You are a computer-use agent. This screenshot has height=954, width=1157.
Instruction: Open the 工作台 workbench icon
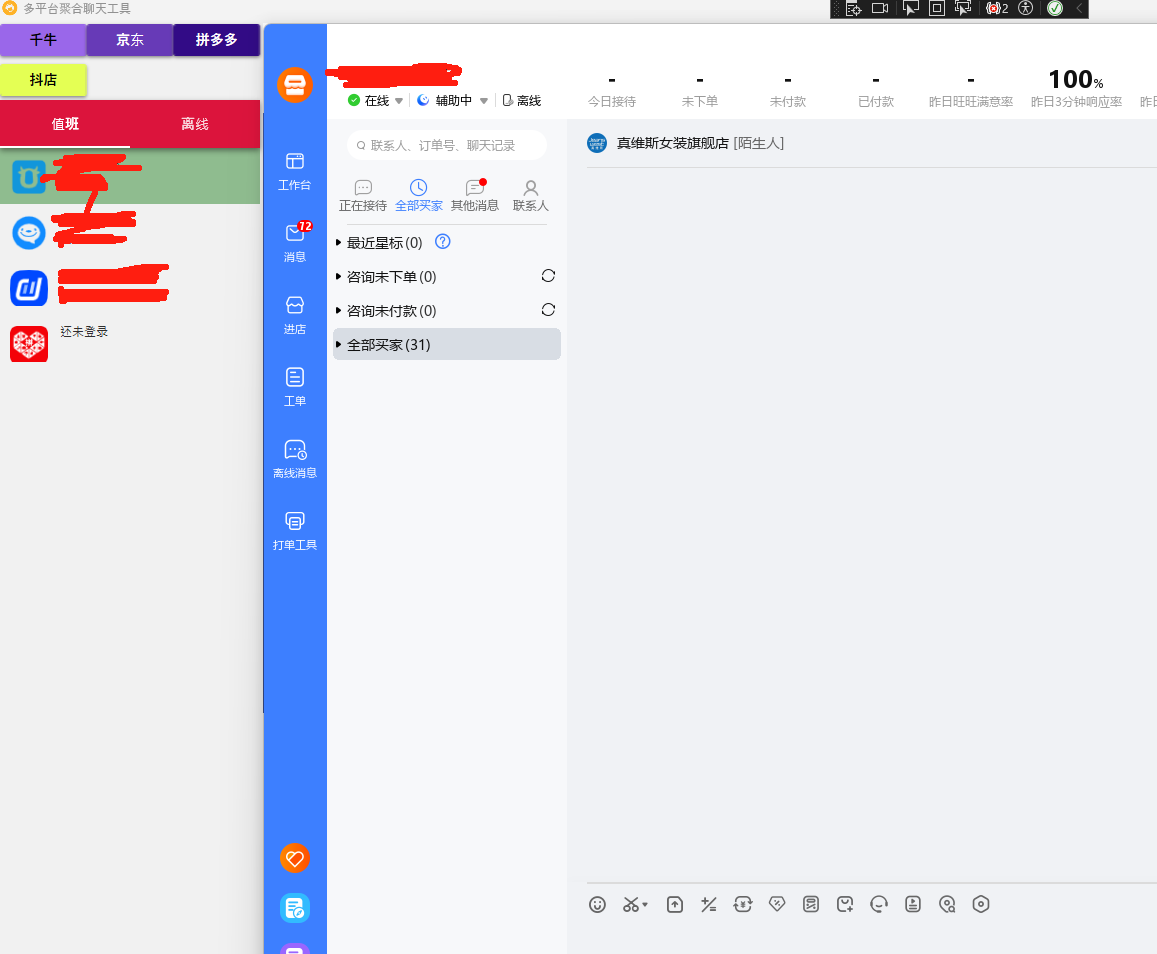coord(295,169)
